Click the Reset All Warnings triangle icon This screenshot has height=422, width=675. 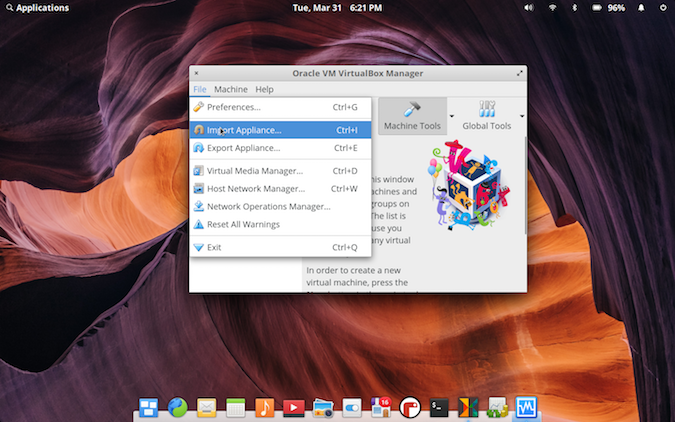click(x=198, y=224)
